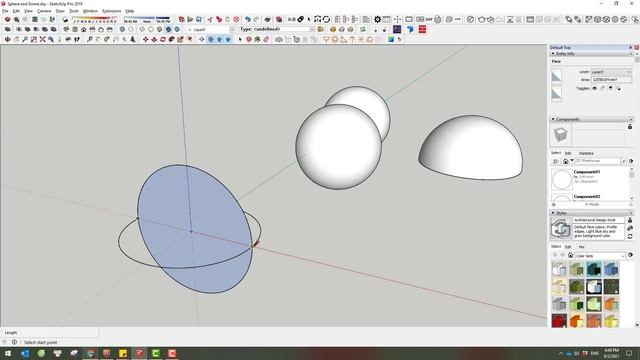Open the yellow sticky notes taskbar app

(123, 353)
